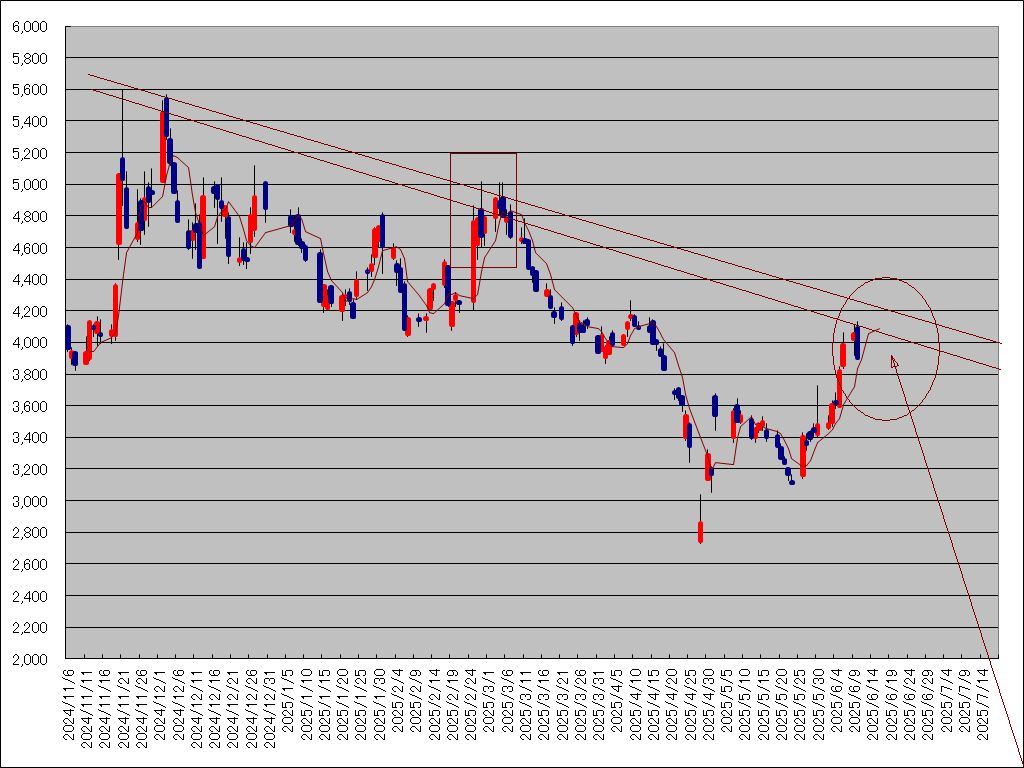Click the 2024/12/1 date label
Viewport: 1024px width, 768px height.
pyautogui.click(x=160, y=704)
